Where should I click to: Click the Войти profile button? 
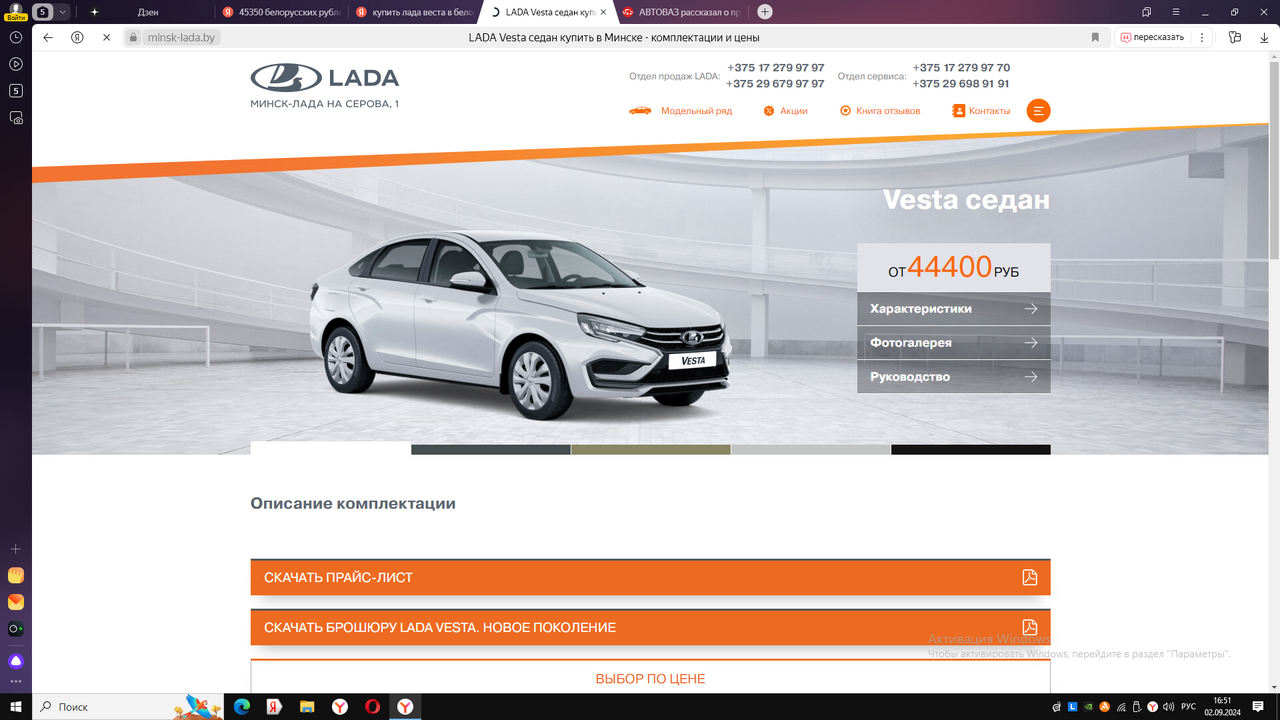click(x=15, y=12)
